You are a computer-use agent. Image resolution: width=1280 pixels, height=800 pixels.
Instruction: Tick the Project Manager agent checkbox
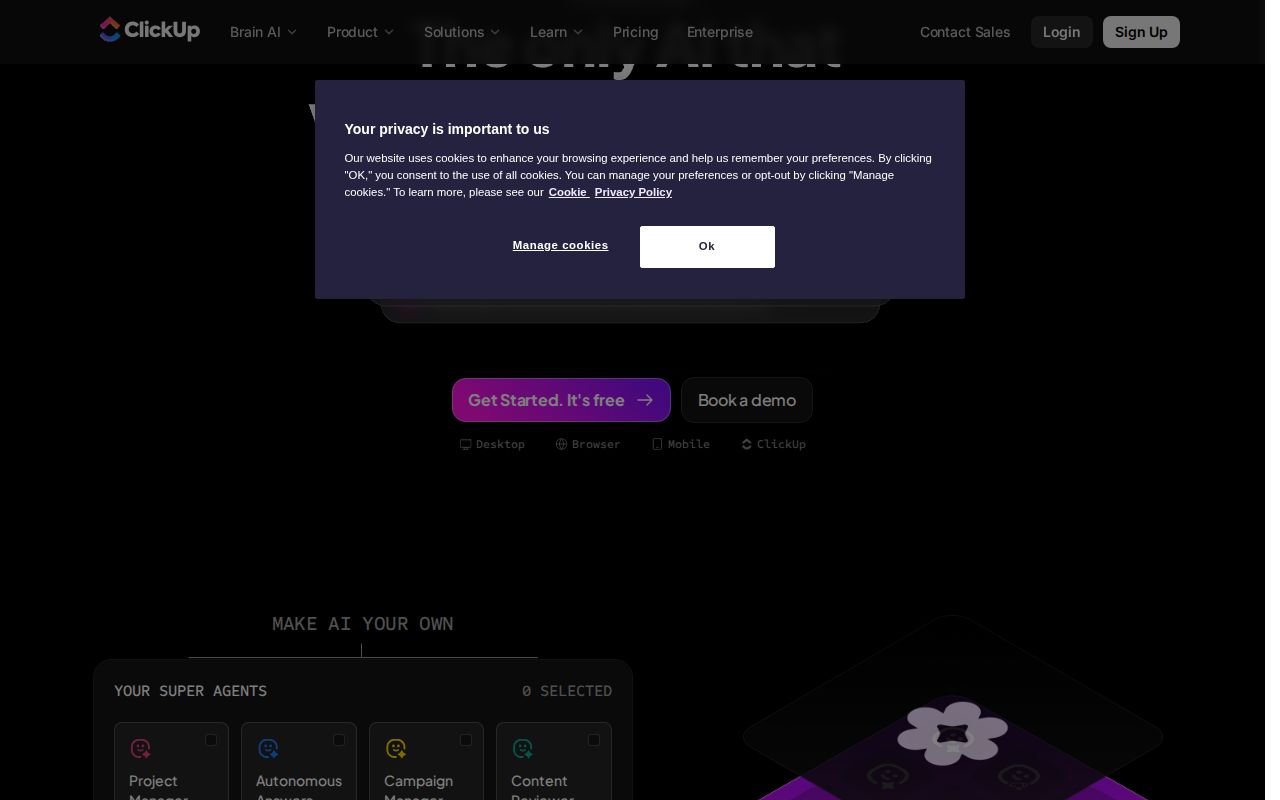pyautogui.click(x=211, y=740)
